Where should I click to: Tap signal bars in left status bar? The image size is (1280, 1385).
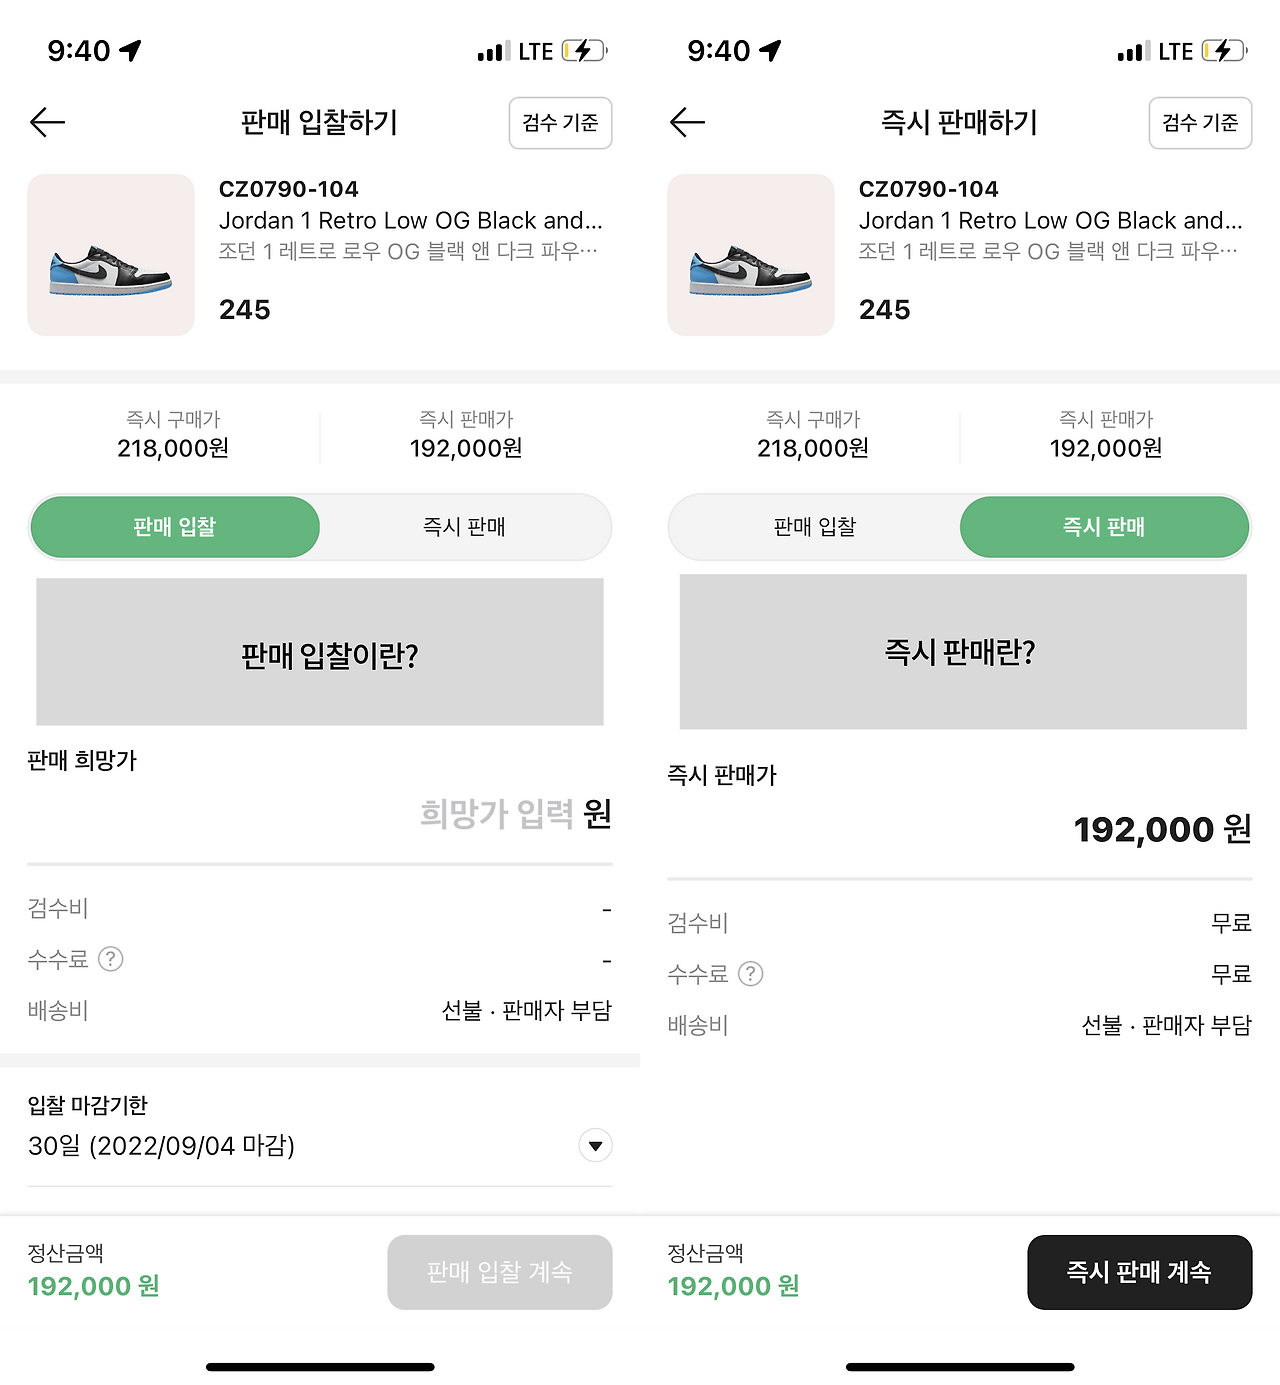click(493, 51)
